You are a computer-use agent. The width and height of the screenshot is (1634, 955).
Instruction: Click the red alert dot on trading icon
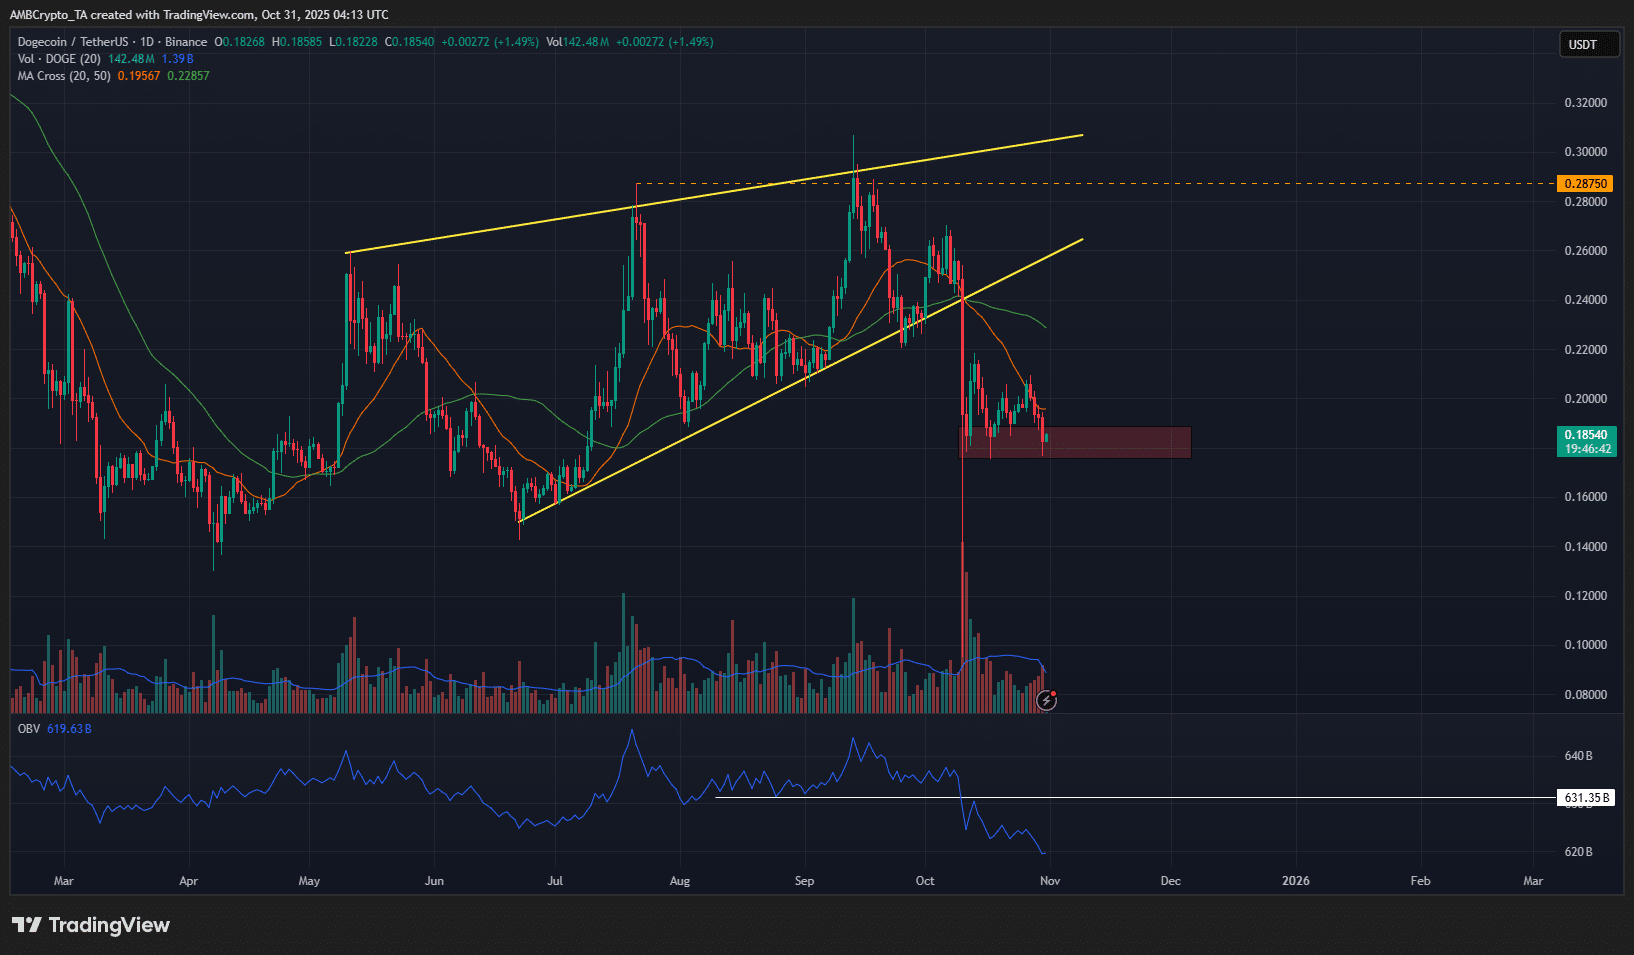pyautogui.click(x=1055, y=693)
